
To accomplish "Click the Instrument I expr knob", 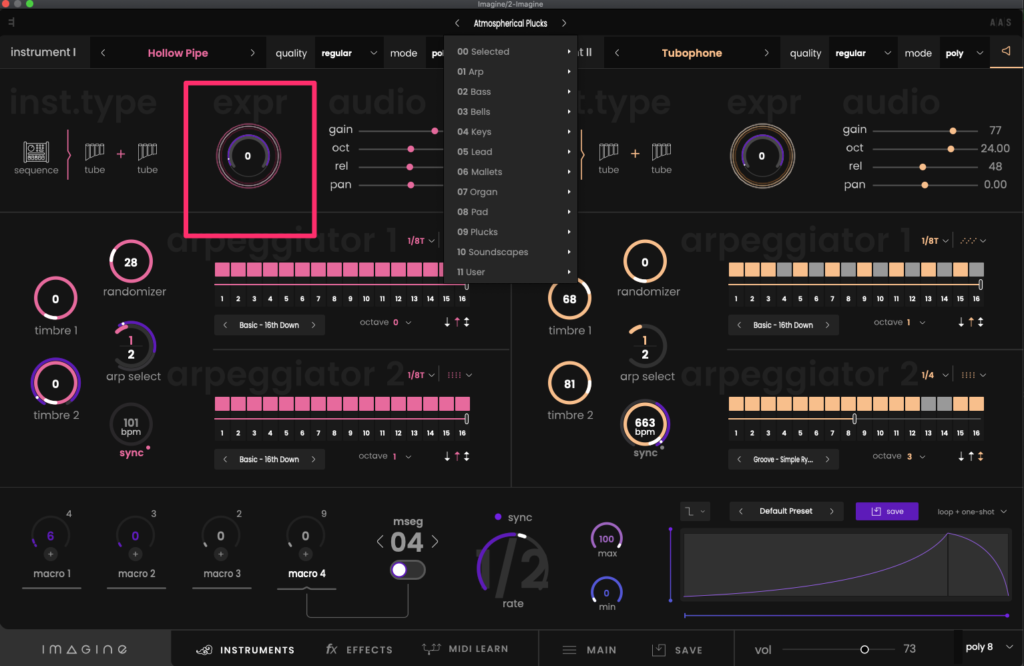I will [248, 156].
